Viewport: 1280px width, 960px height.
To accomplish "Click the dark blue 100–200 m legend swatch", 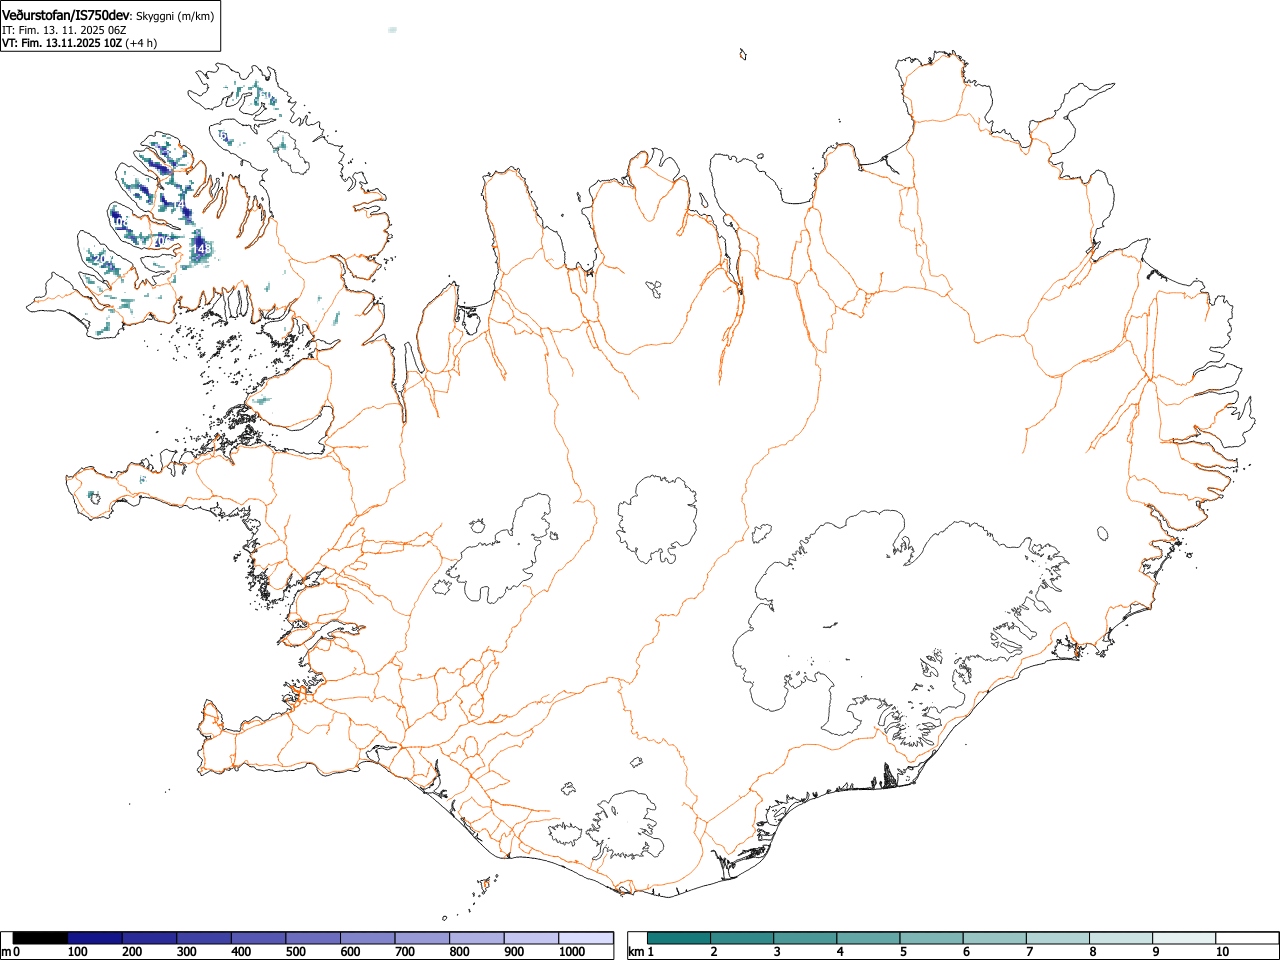I will pyautogui.click(x=95, y=938).
